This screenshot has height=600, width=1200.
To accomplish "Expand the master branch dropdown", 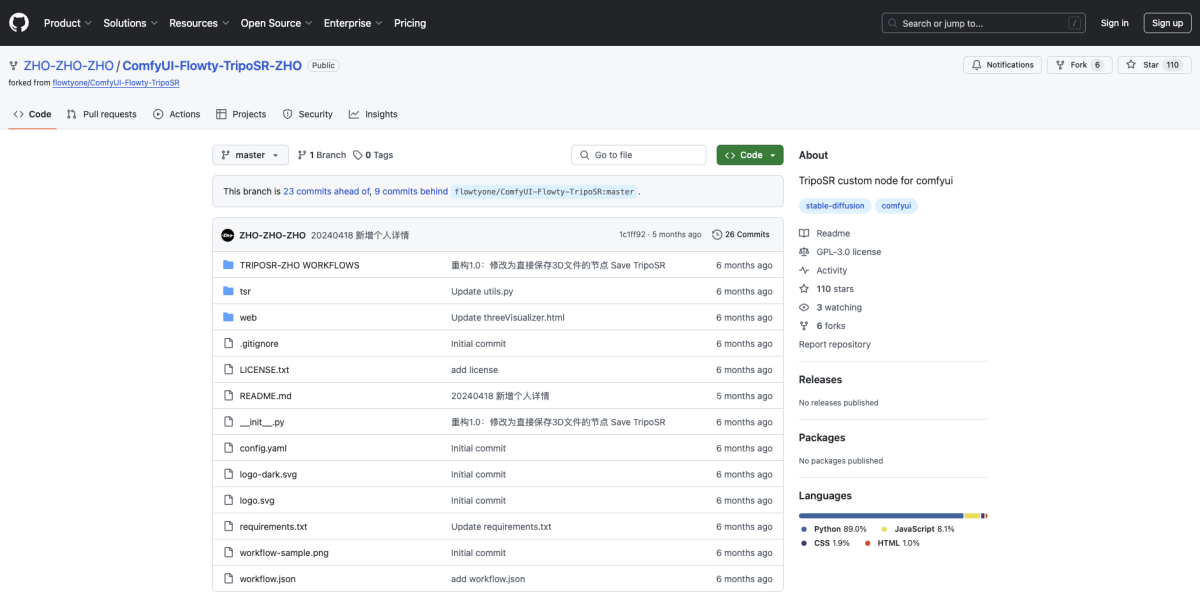I will click(x=250, y=155).
